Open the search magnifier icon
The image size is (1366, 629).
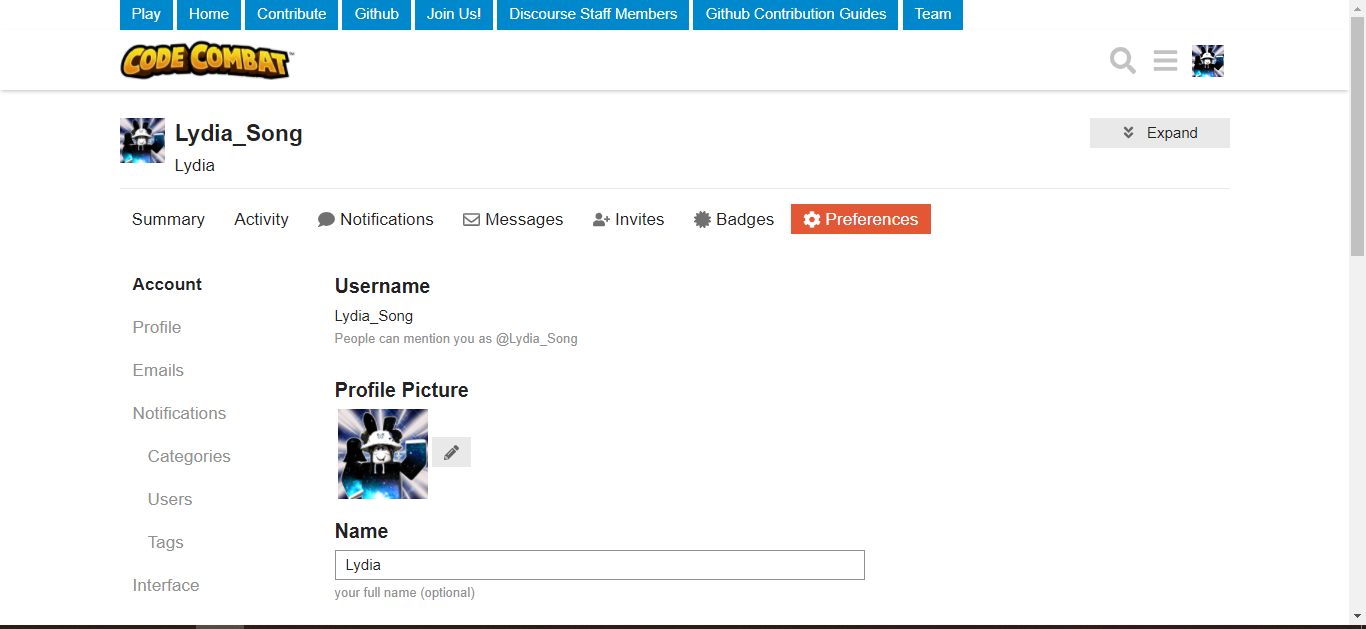click(x=1123, y=61)
